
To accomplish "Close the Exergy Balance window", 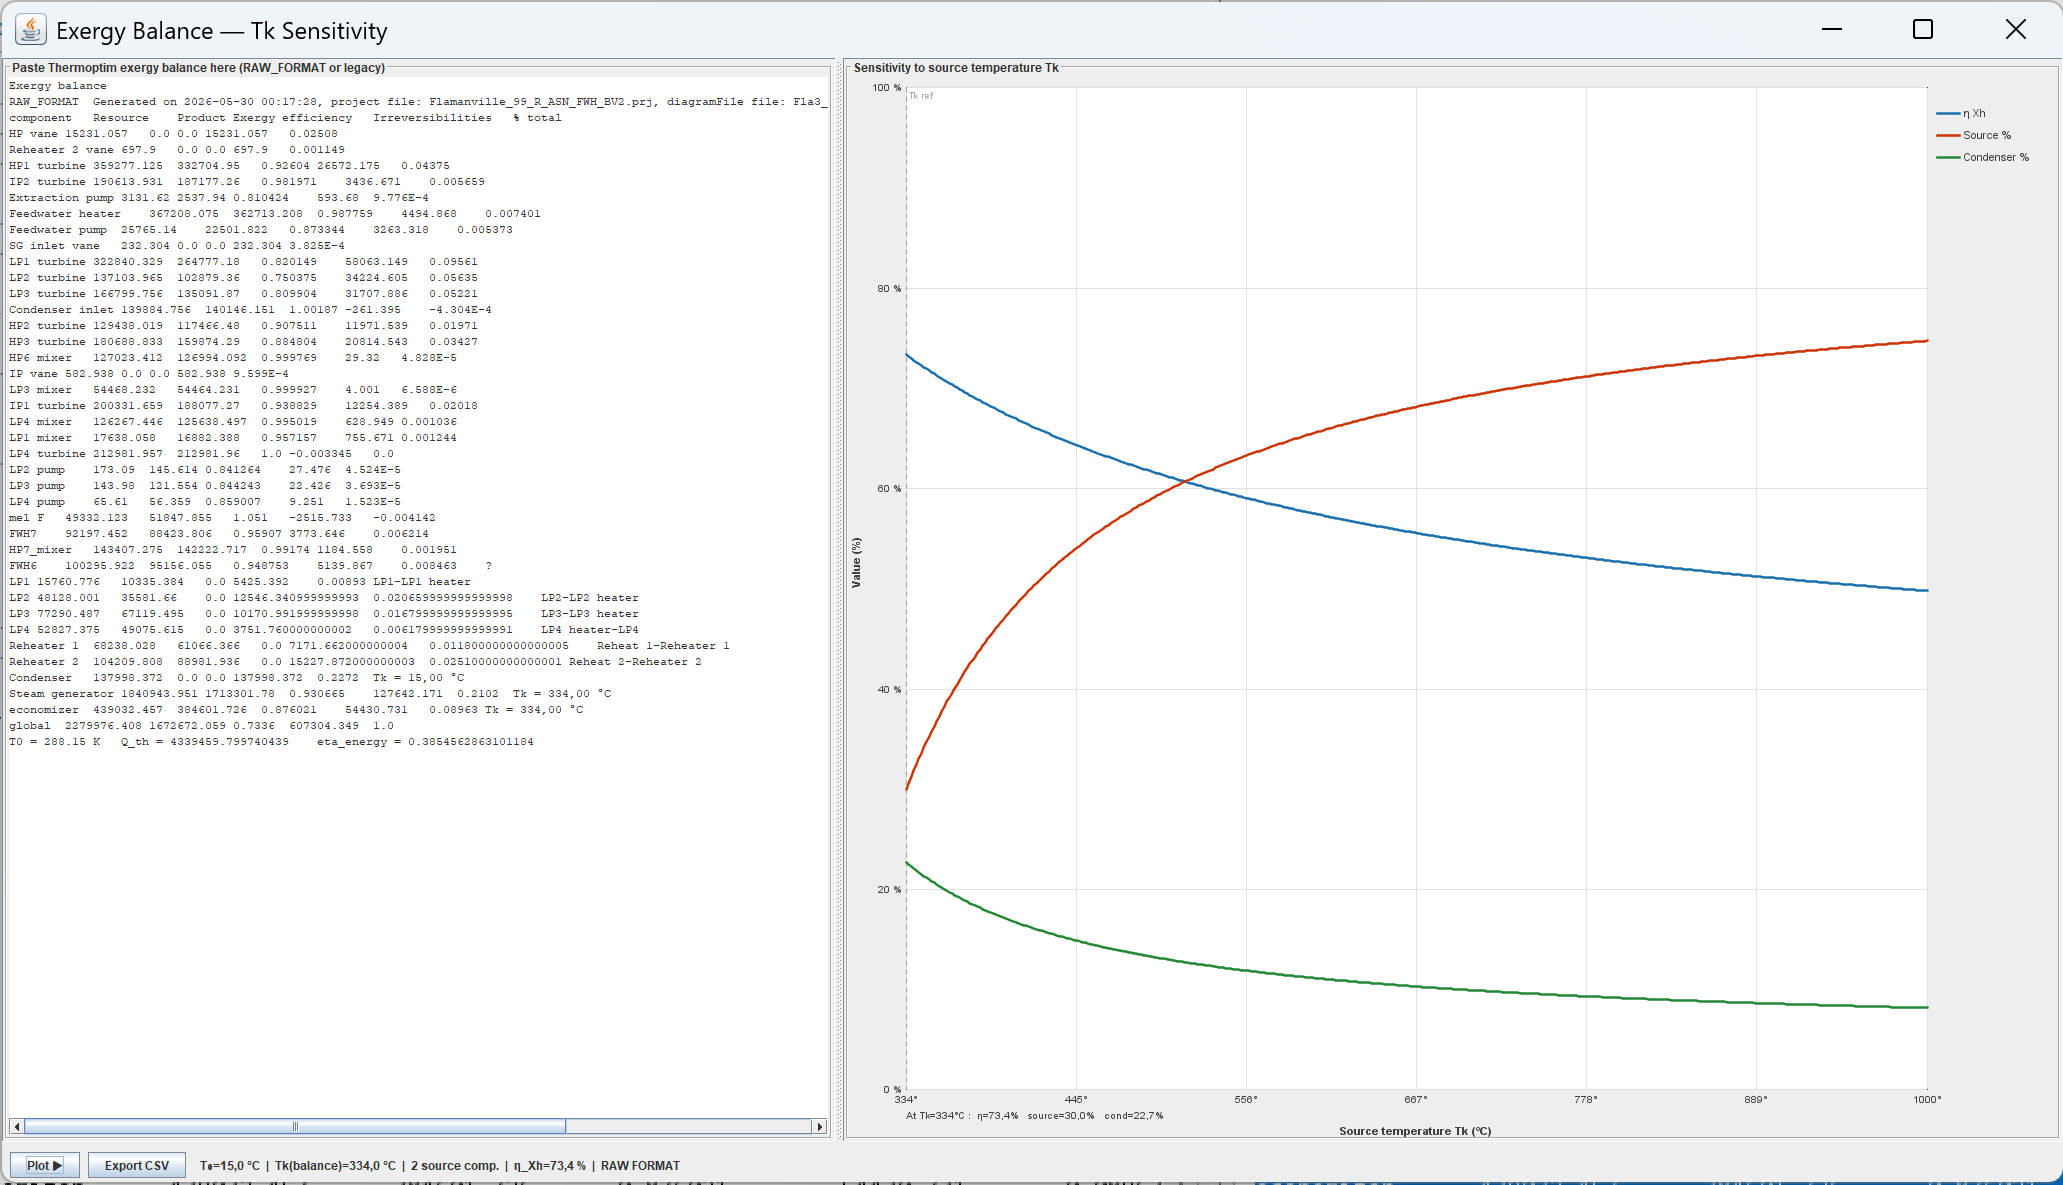I will 2016,29.
